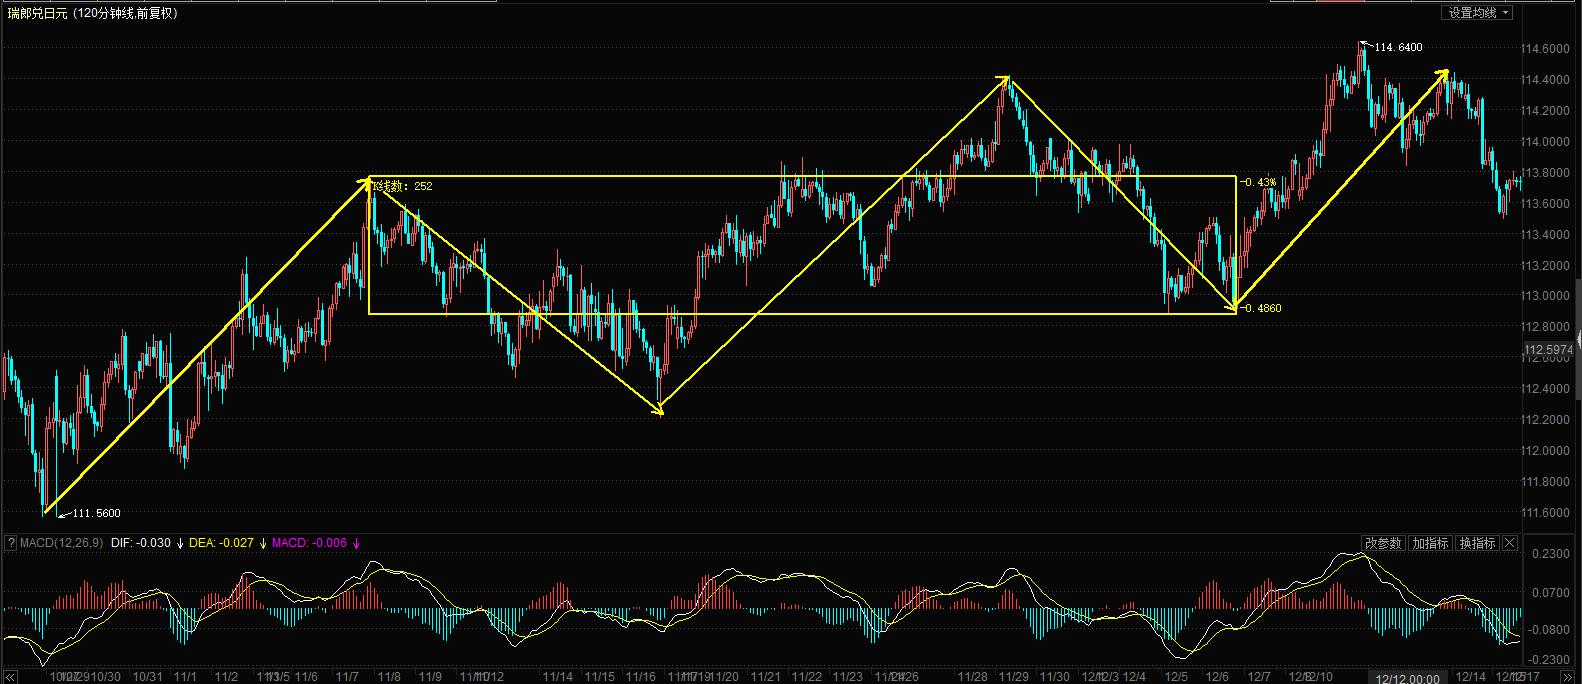Click the 11/29 date on the time axis
1582x684 pixels.
coord(1014,677)
